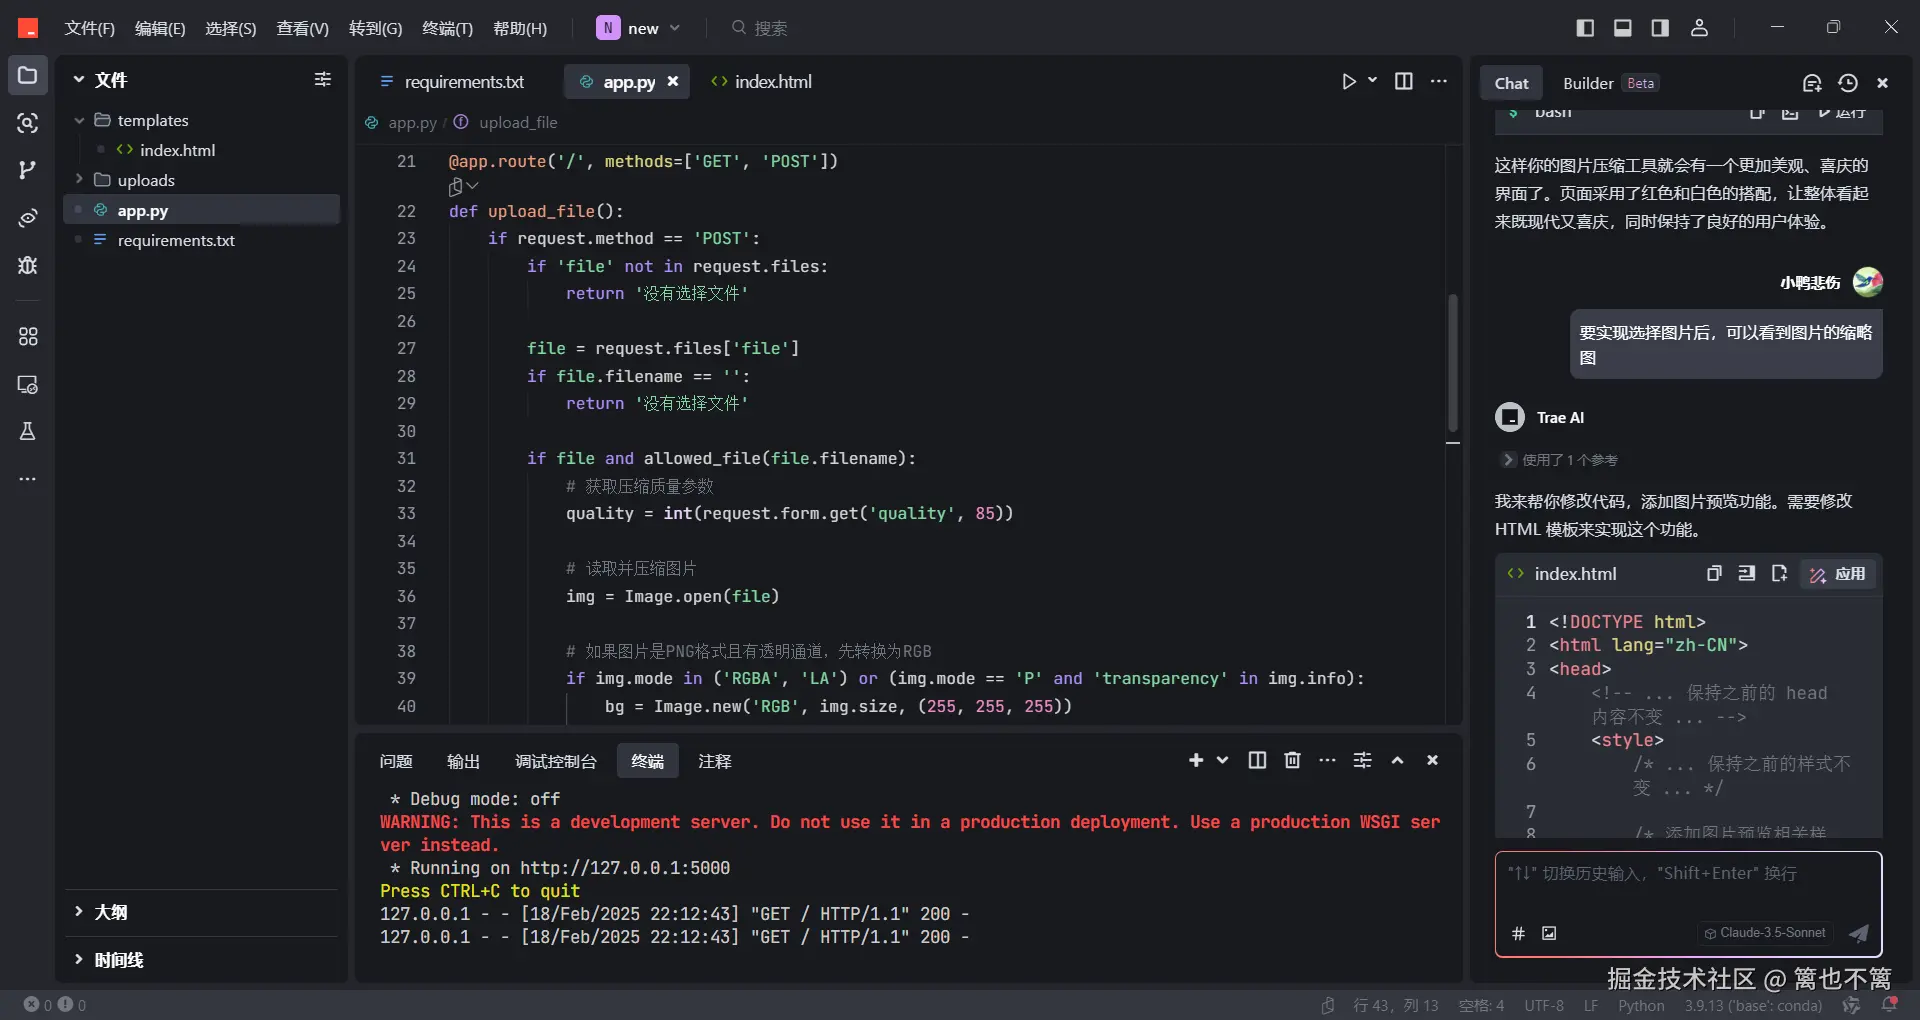Screen dimensions: 1920x1020
Task: Open index.html in the file tree
Action: 177,150
